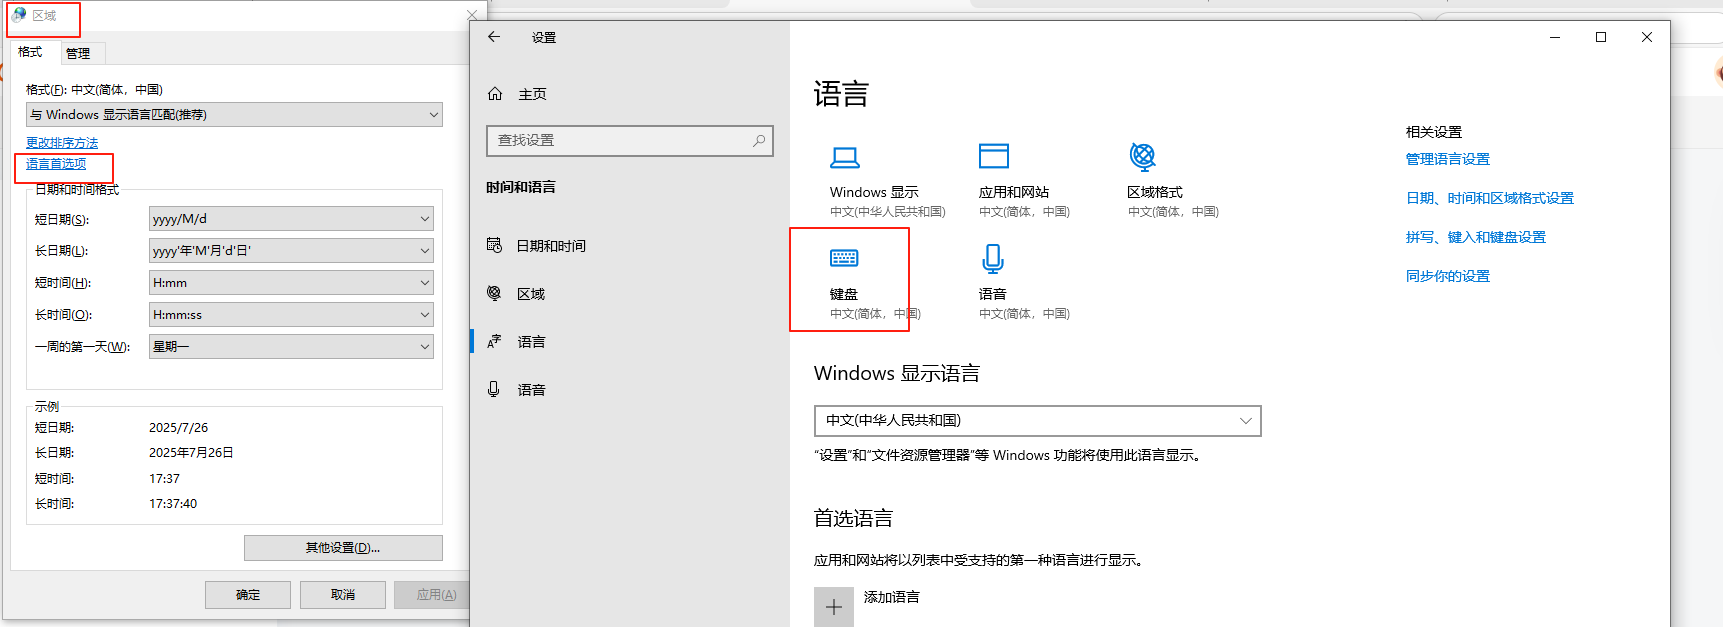The height and width of the screenshot is (627, 1723).
Task: Click the plus icon for 添加语言
Action: 834,607
